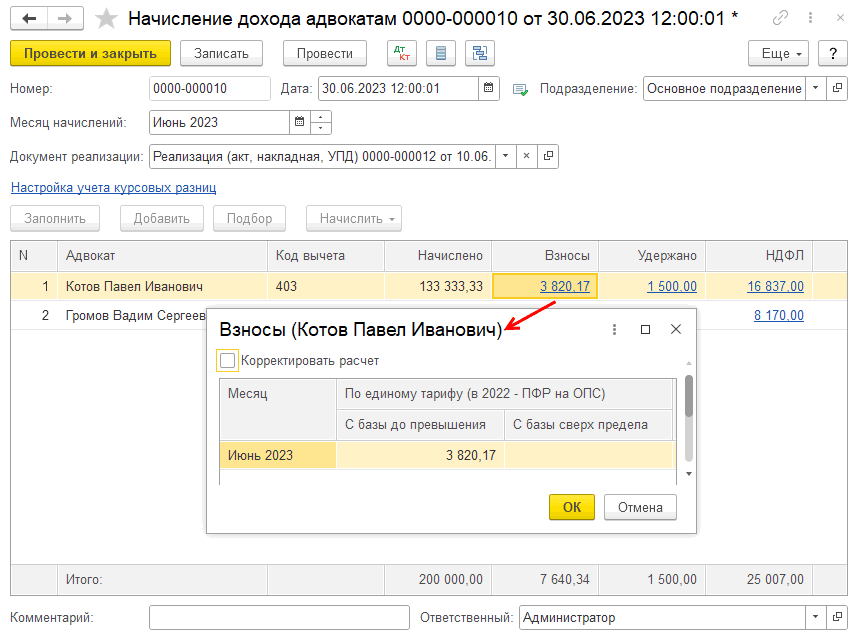857x636 pixels.
Task: Open the Ответственный dropdown list
Action: tap(815, 618)
